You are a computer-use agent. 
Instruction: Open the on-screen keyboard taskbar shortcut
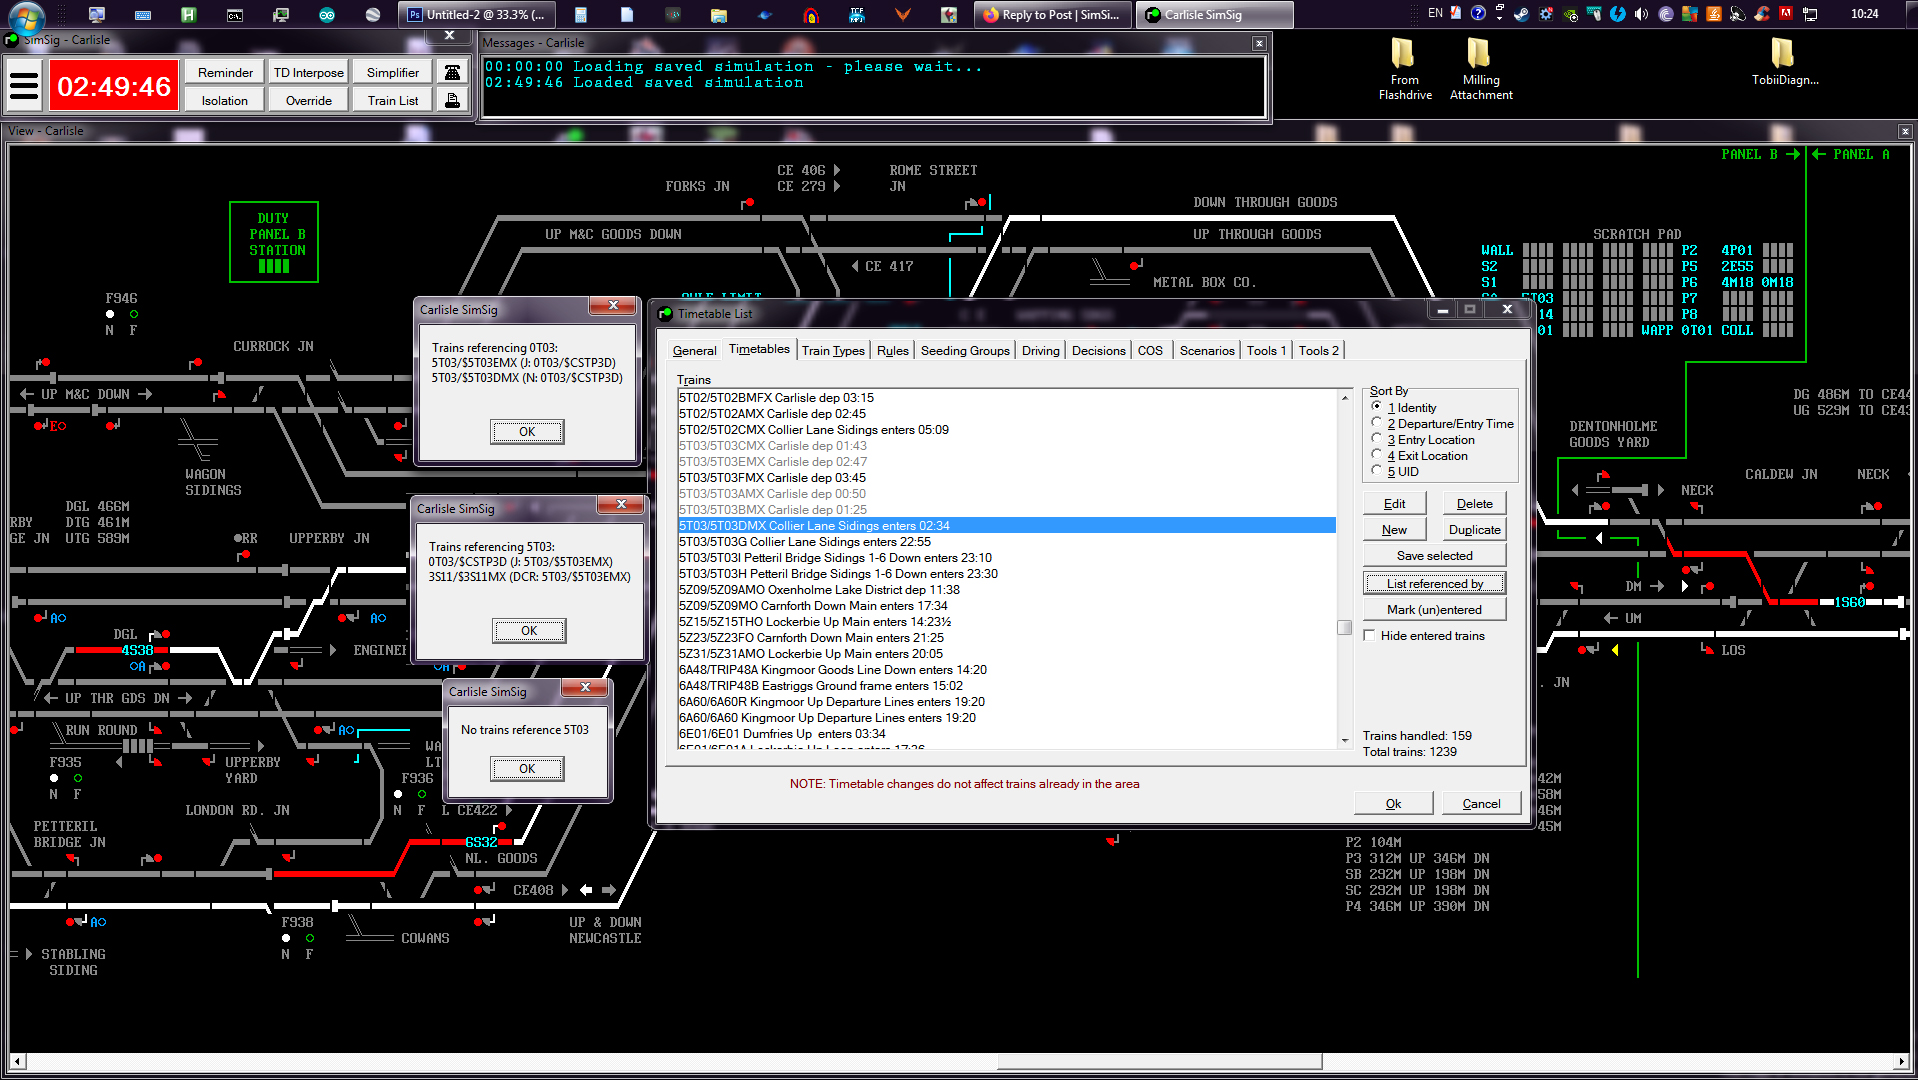click(143, 15)
